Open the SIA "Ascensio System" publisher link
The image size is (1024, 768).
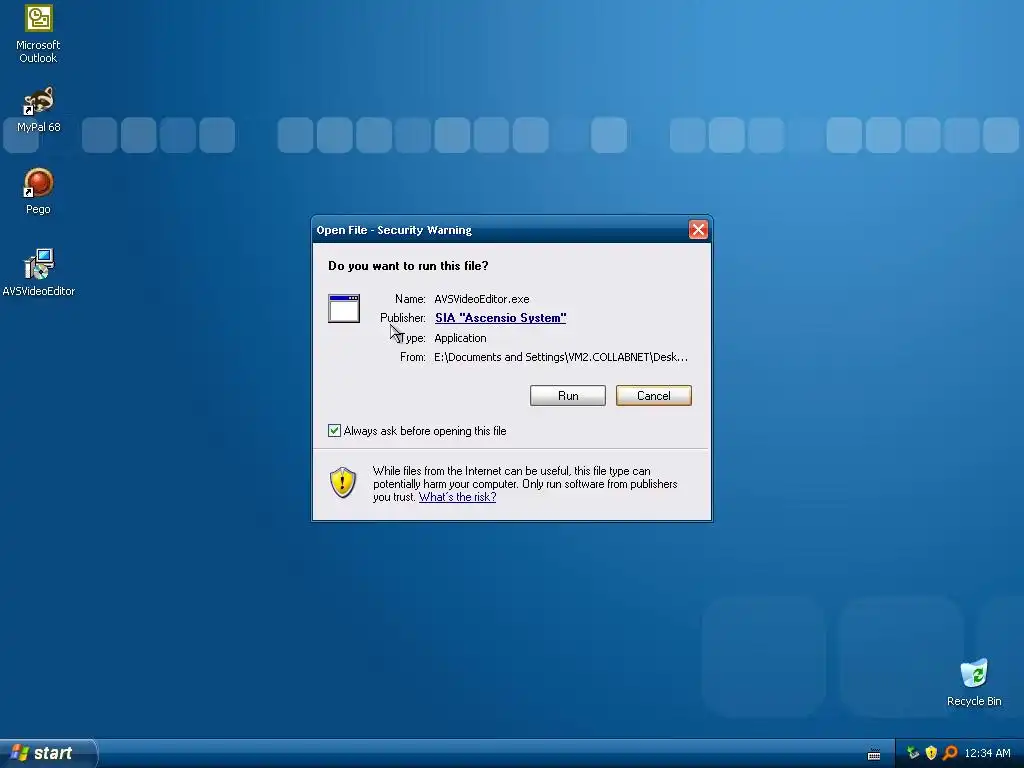coord(500,318)
